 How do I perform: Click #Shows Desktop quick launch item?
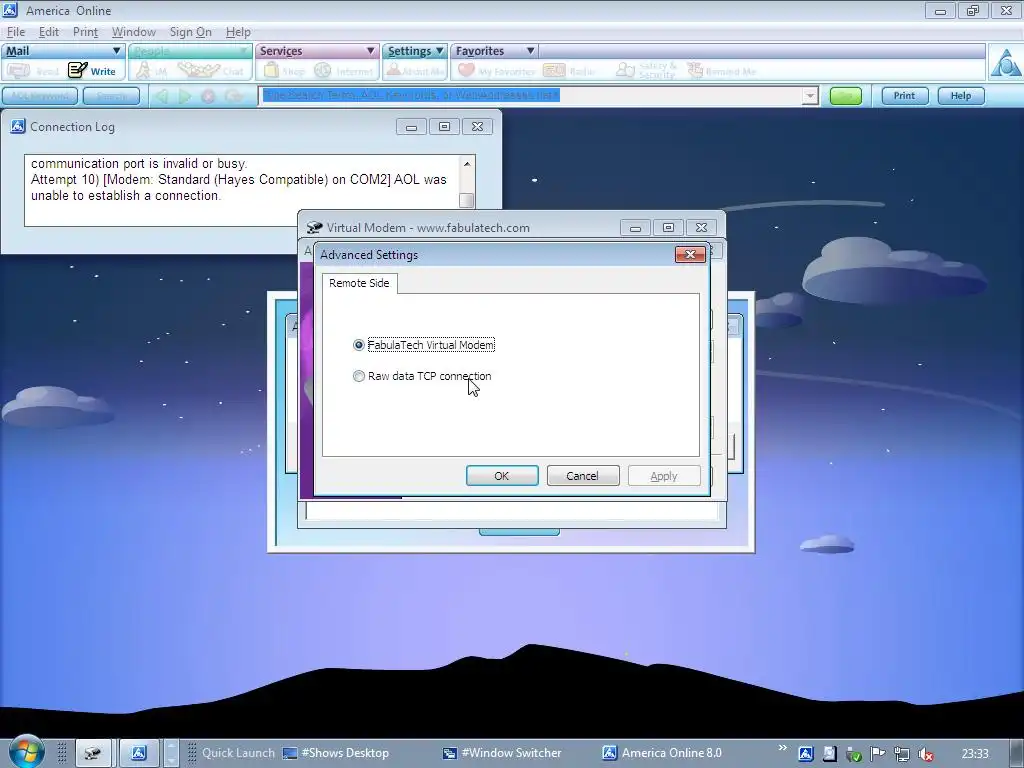(x=336, y=753)
